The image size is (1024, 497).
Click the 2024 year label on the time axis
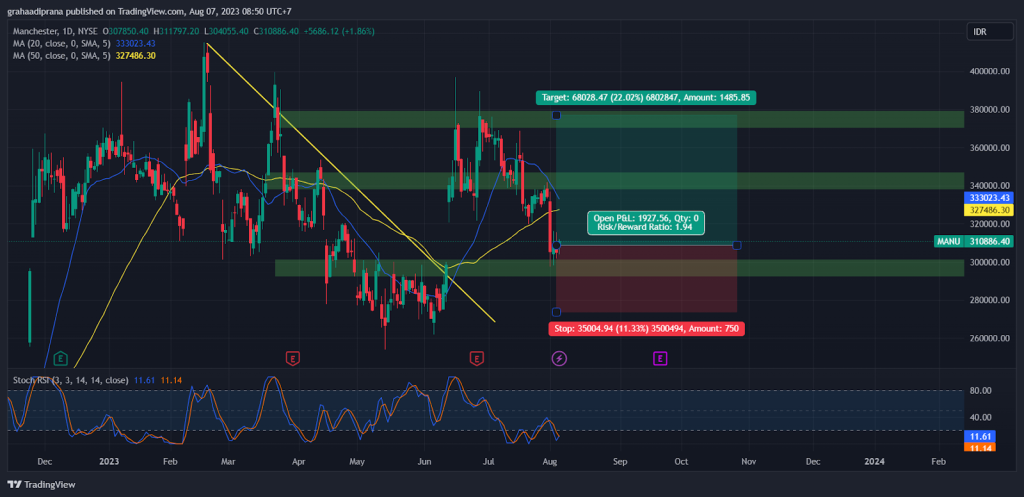(x=874, y=461)
